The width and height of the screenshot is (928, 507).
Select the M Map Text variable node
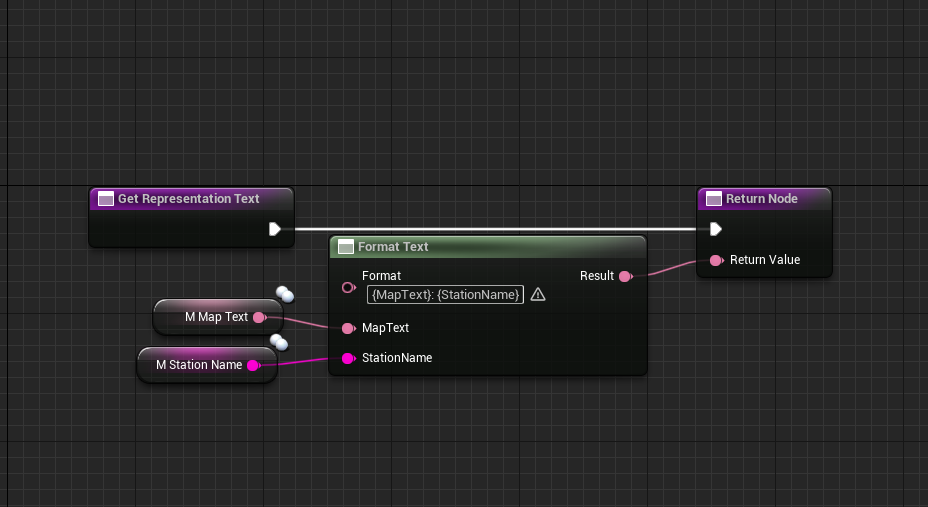click(x=218, y=317)
